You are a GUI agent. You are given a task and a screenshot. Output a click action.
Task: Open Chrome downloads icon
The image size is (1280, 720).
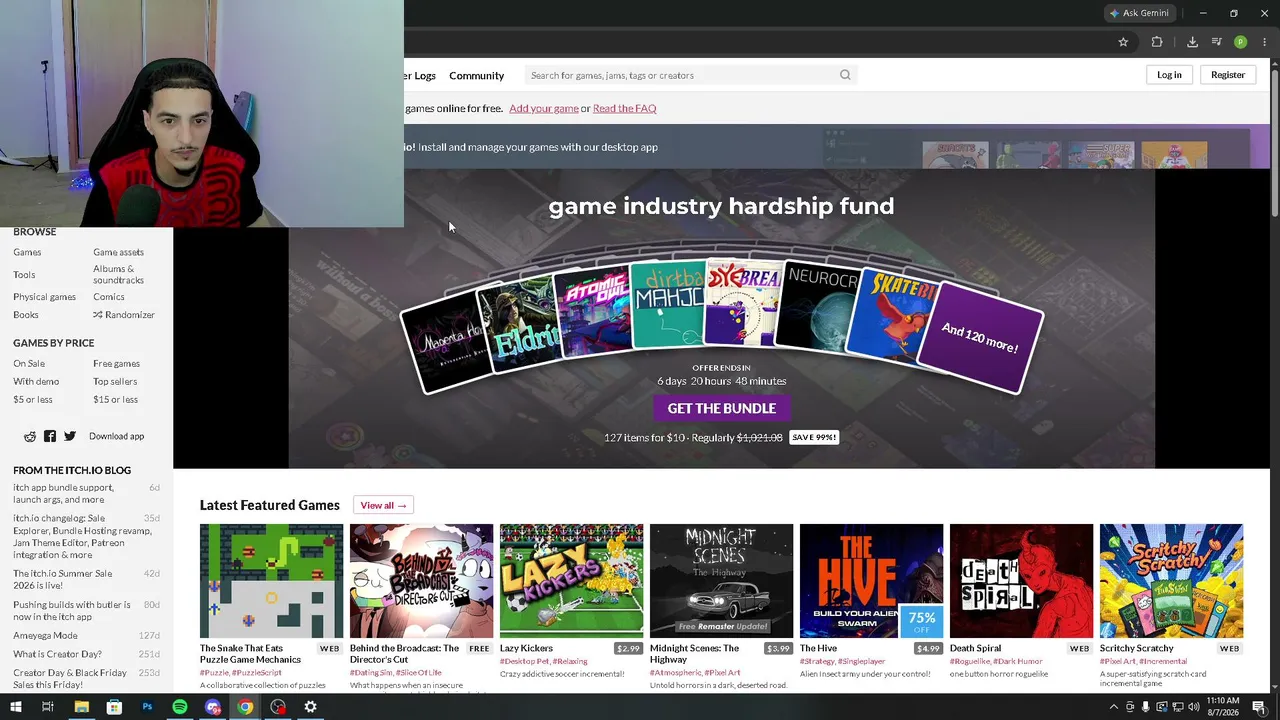(1192, 42)
